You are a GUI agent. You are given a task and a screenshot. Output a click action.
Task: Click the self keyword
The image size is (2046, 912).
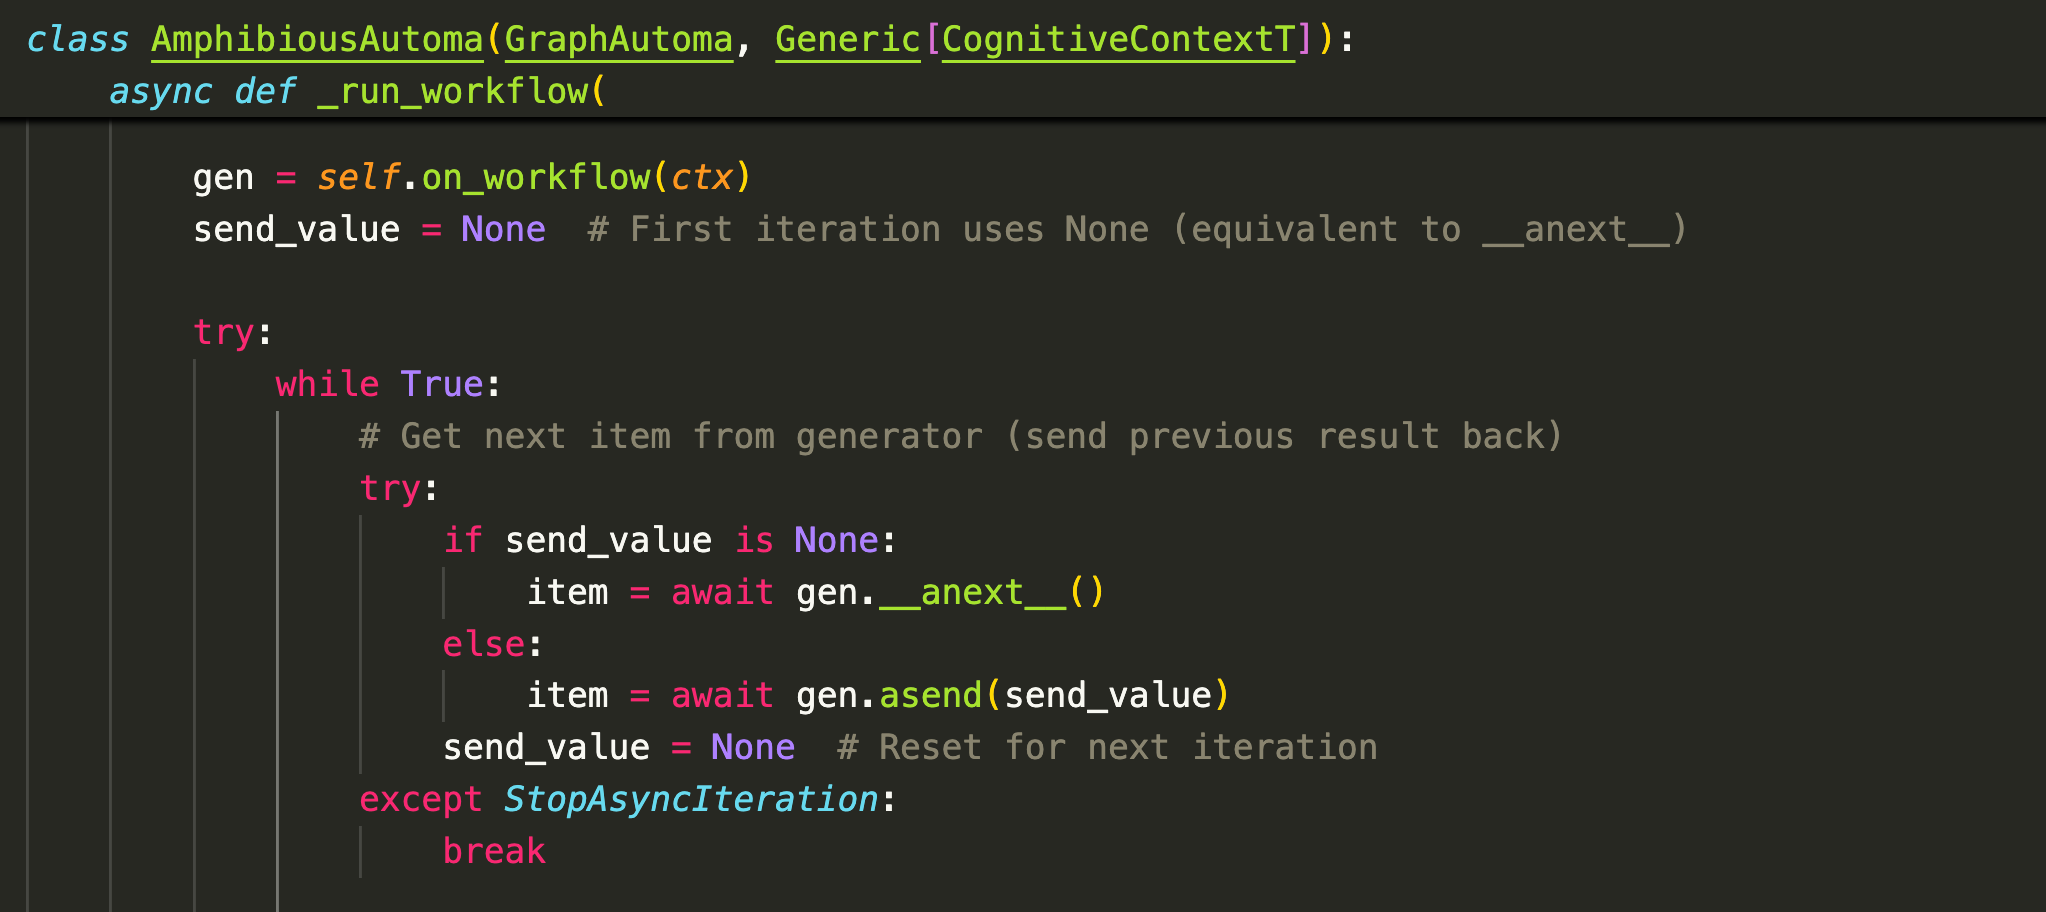358,178
